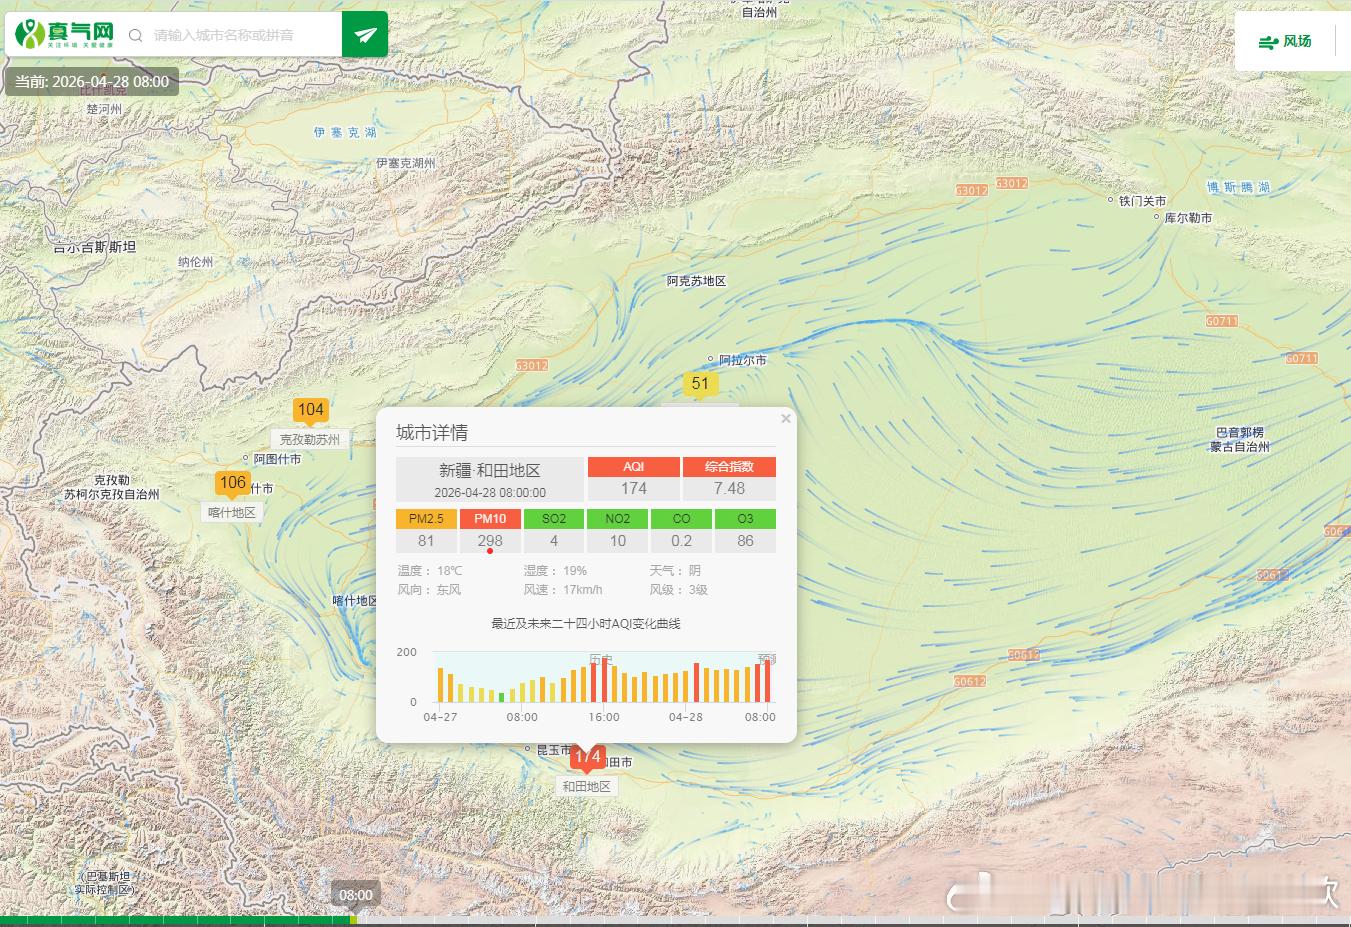The height and width of the screenshot is (927, 1351).
Task: Select the PM10 pollutant tab
Action: coord(490,519)
